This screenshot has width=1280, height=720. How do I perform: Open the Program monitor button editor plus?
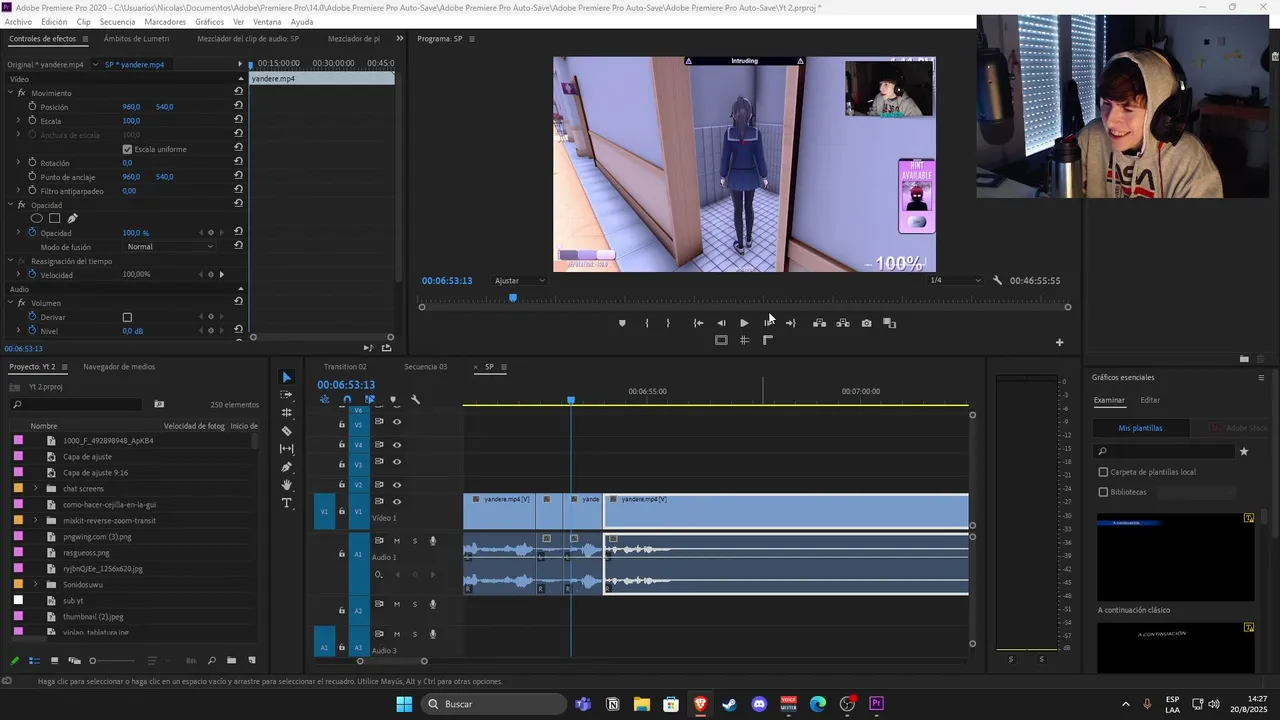click(1060, 342)
